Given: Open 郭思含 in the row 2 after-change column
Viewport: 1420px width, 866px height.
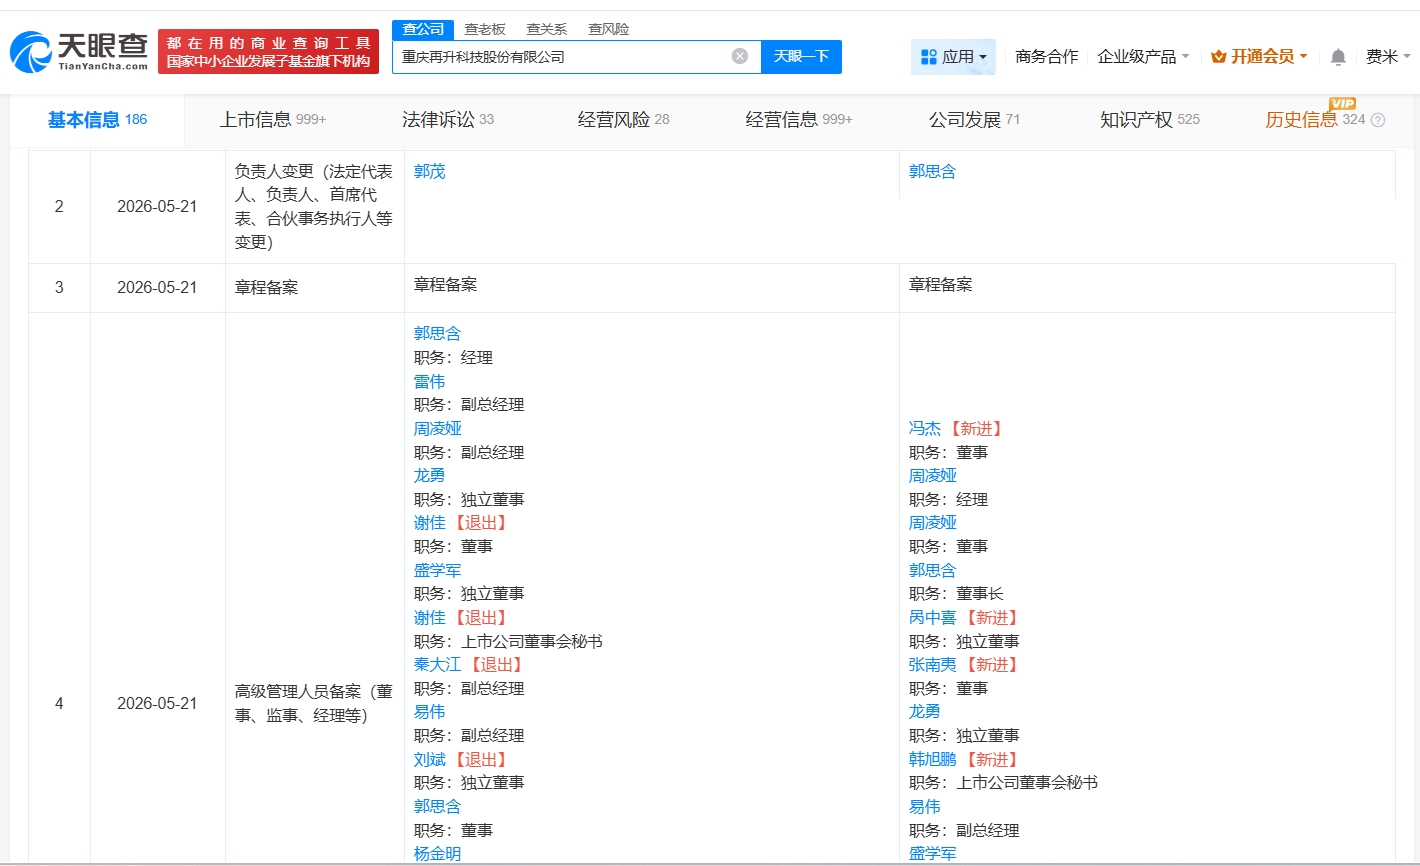Looking at the screenshot, I should coord(932,172).
